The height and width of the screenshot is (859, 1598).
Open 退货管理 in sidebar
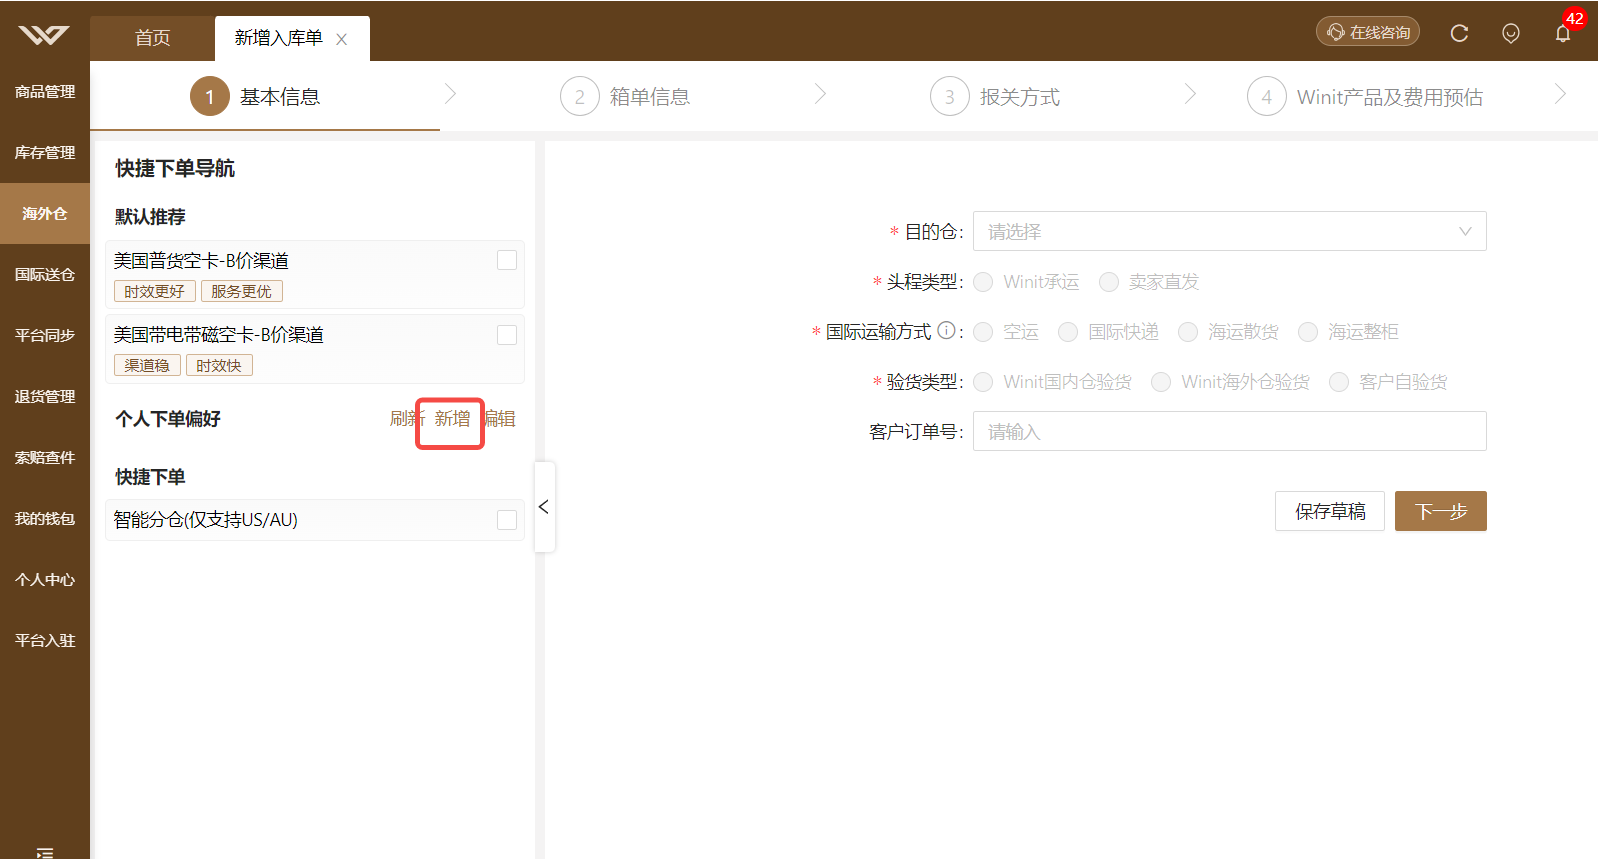pyautogui.click(x=45, y=396)
